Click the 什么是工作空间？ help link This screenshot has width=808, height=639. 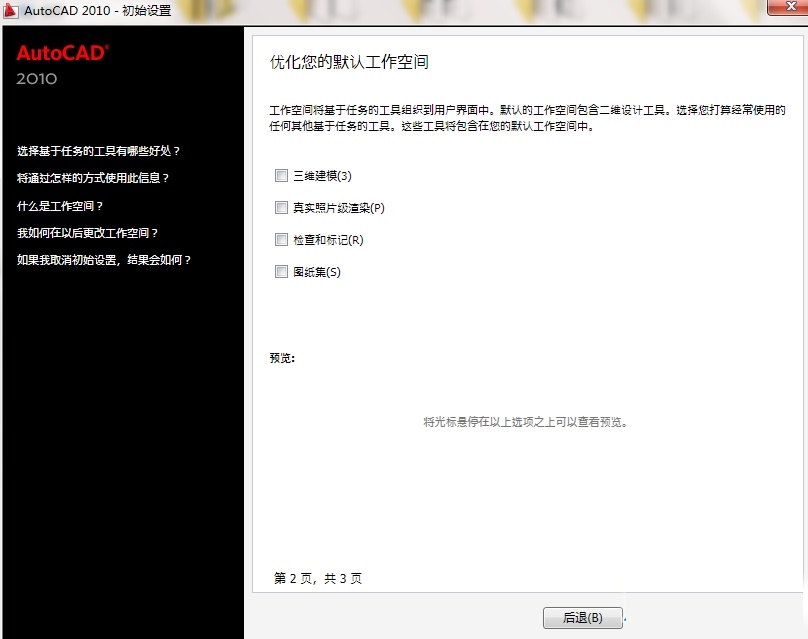pyautogui.click(x=60, y=206)
